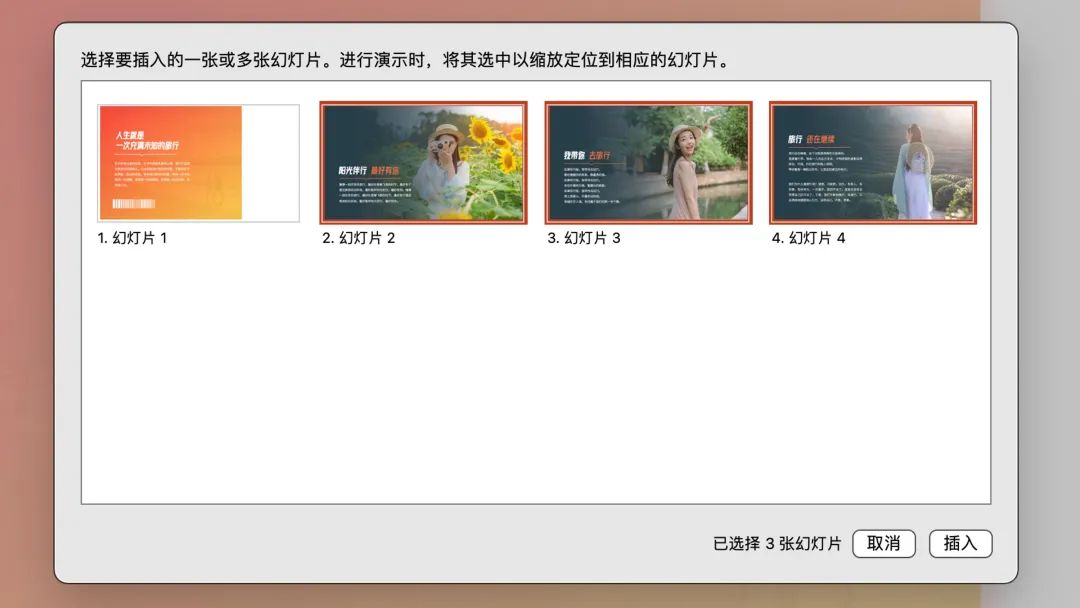Click the instruction text starting with 选择要插入的
The height and width of the screenshot is (608, 1080).
point(405,60)
